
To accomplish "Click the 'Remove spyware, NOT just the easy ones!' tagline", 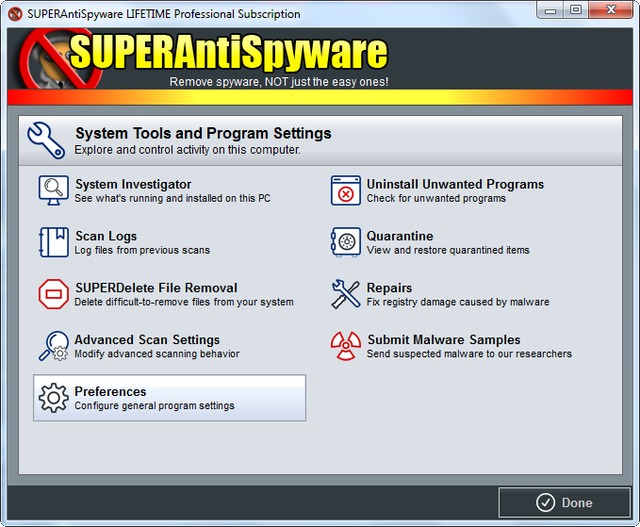I will pos(279,82).
